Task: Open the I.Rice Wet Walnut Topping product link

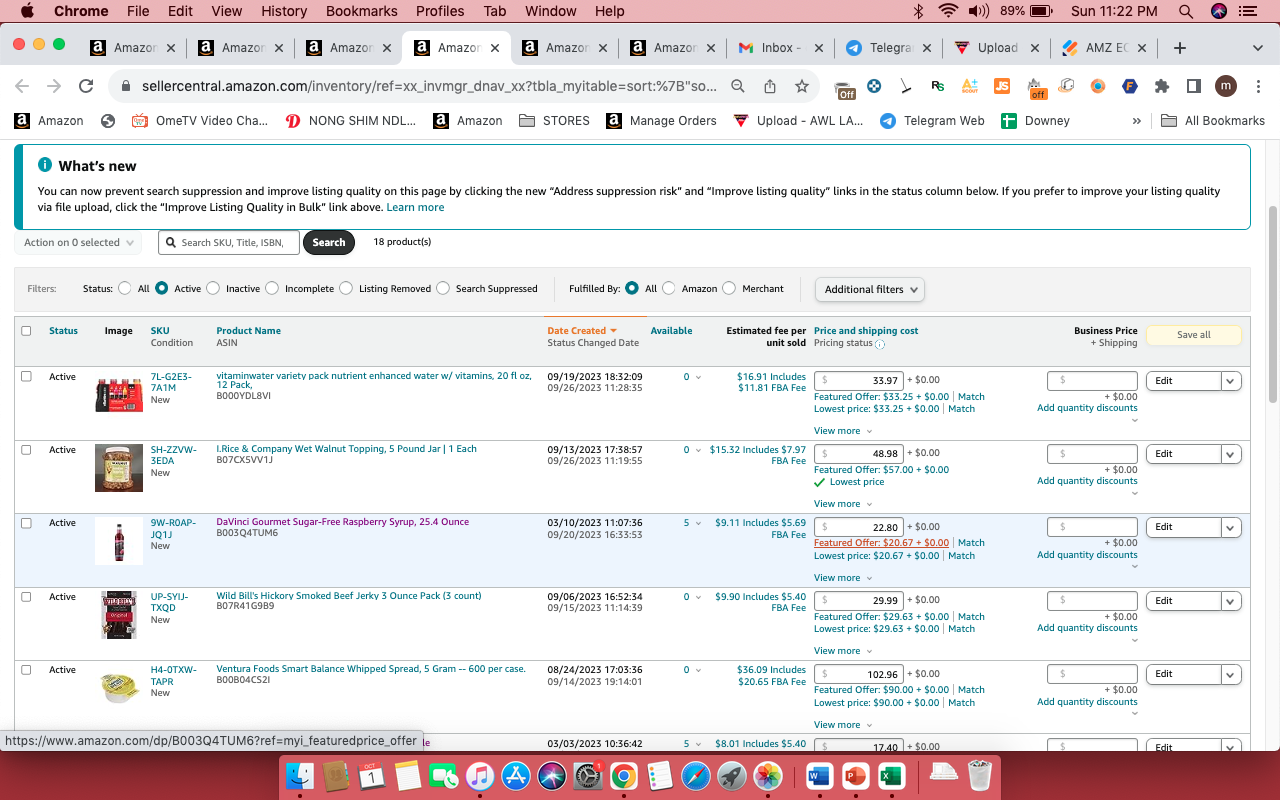Action: tap(347, 449)
